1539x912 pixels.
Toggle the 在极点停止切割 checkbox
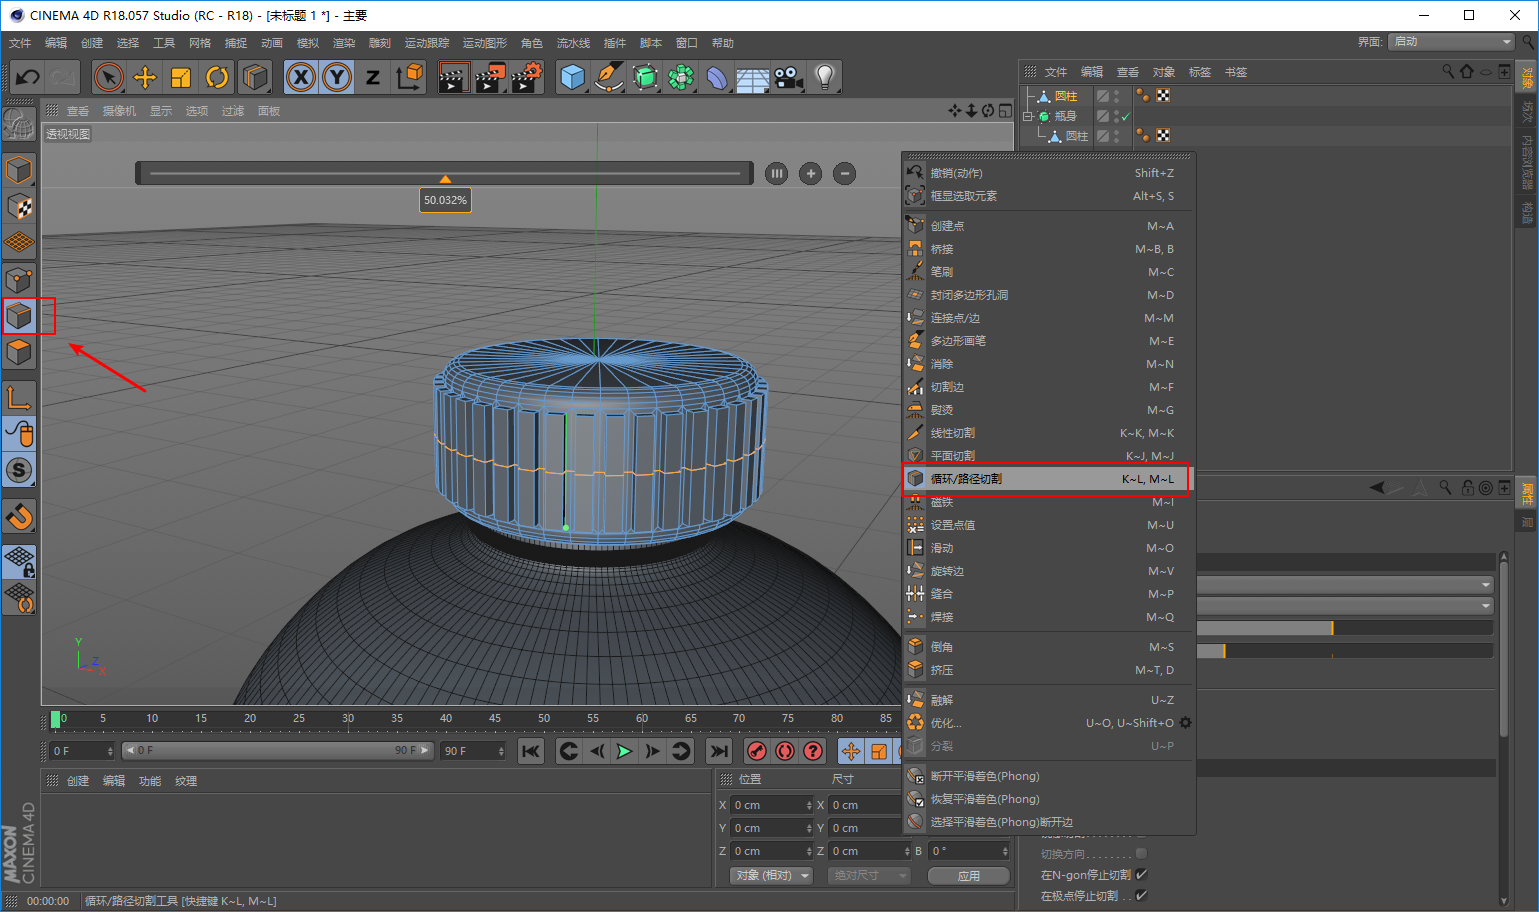point(1141,896)
